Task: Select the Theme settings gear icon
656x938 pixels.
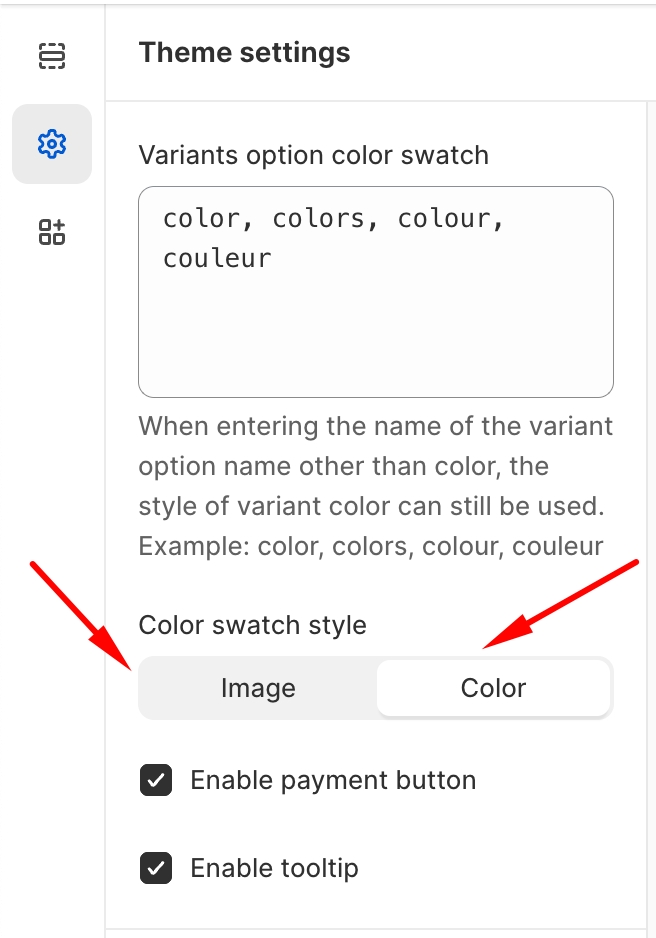Action: click(51, 144)
